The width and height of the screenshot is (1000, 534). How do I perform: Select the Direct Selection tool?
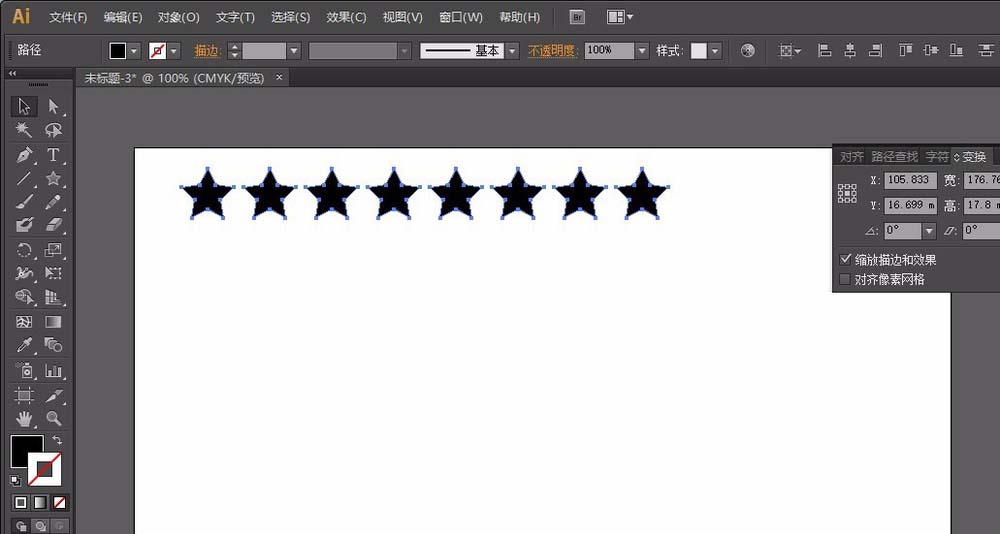54,106
